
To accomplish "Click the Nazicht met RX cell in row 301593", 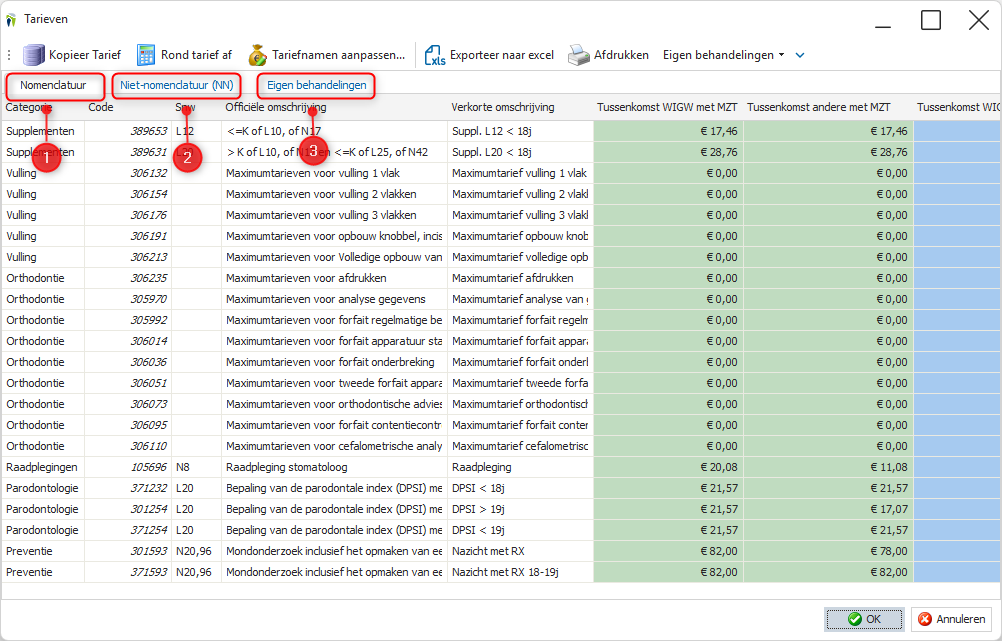I will pos(521,551).
